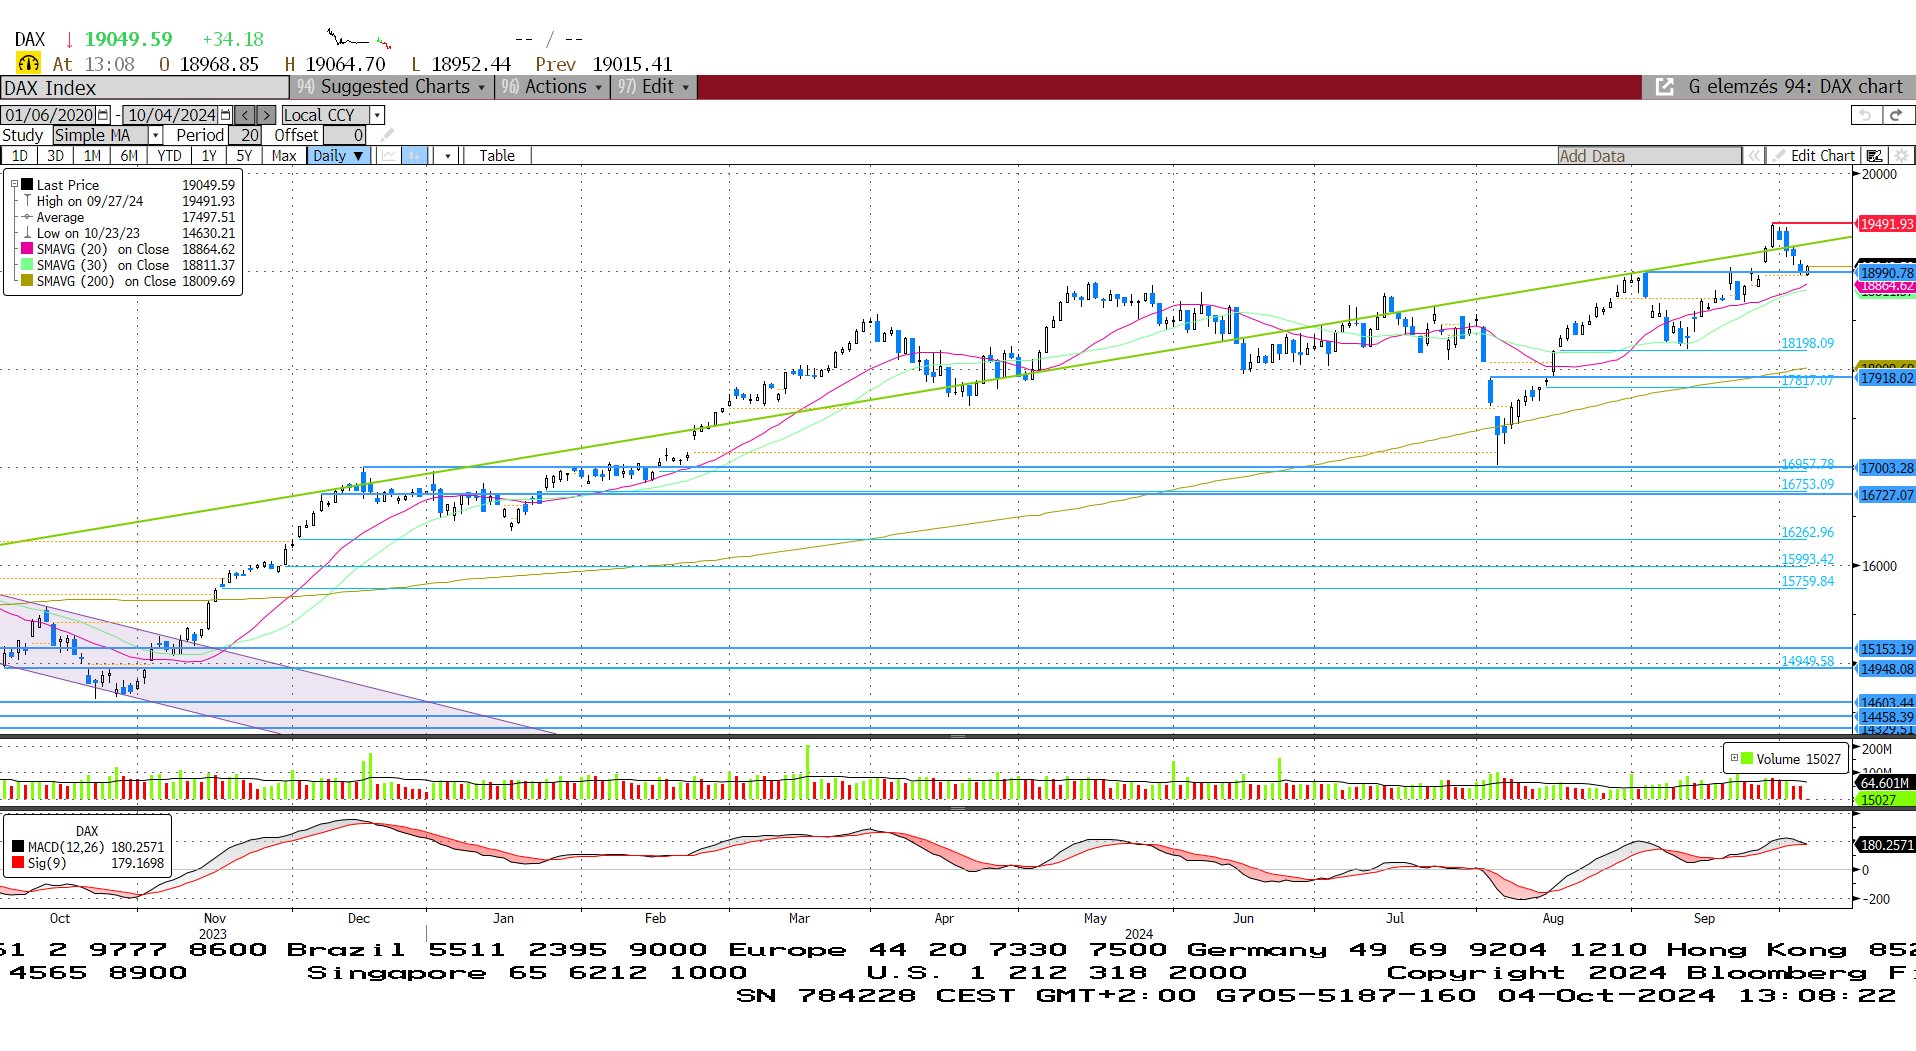This screenshot has height=1051, width=1916.
Task: Select the 5Y range tab
Action: [x=244, y=156]
